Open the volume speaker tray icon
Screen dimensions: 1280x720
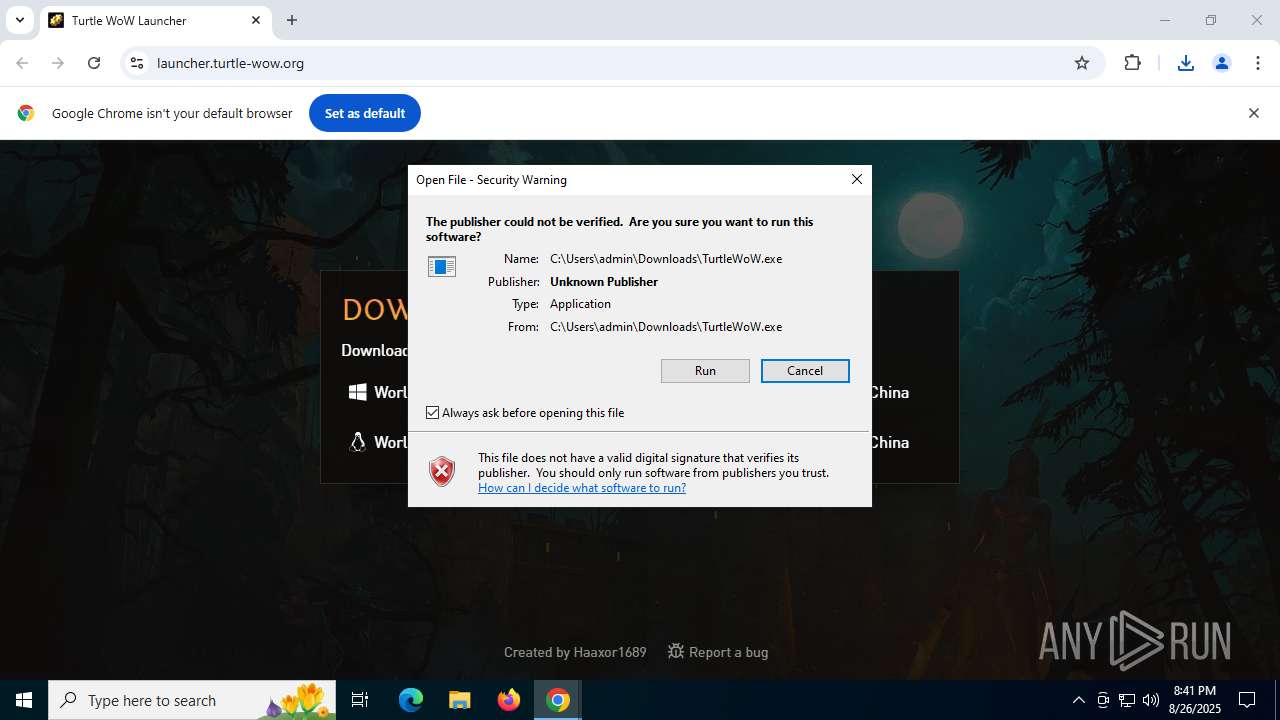coord(1151,700)
